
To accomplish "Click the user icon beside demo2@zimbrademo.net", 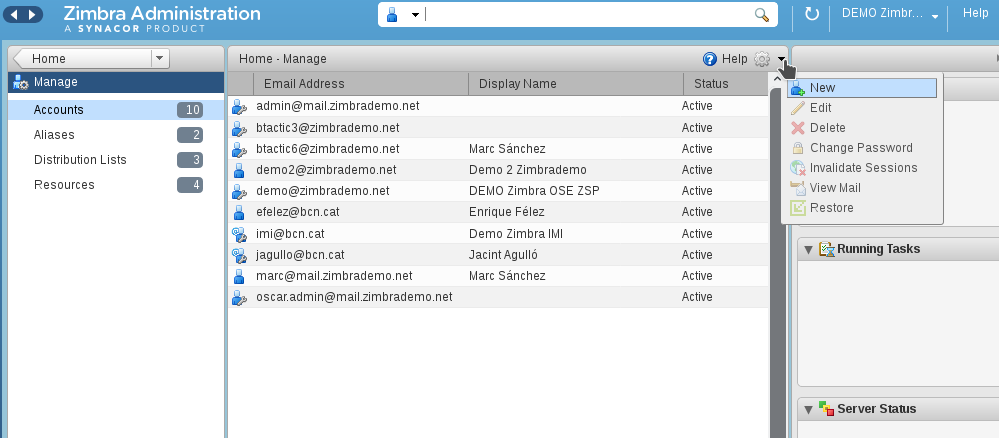I will pos(239,170).
